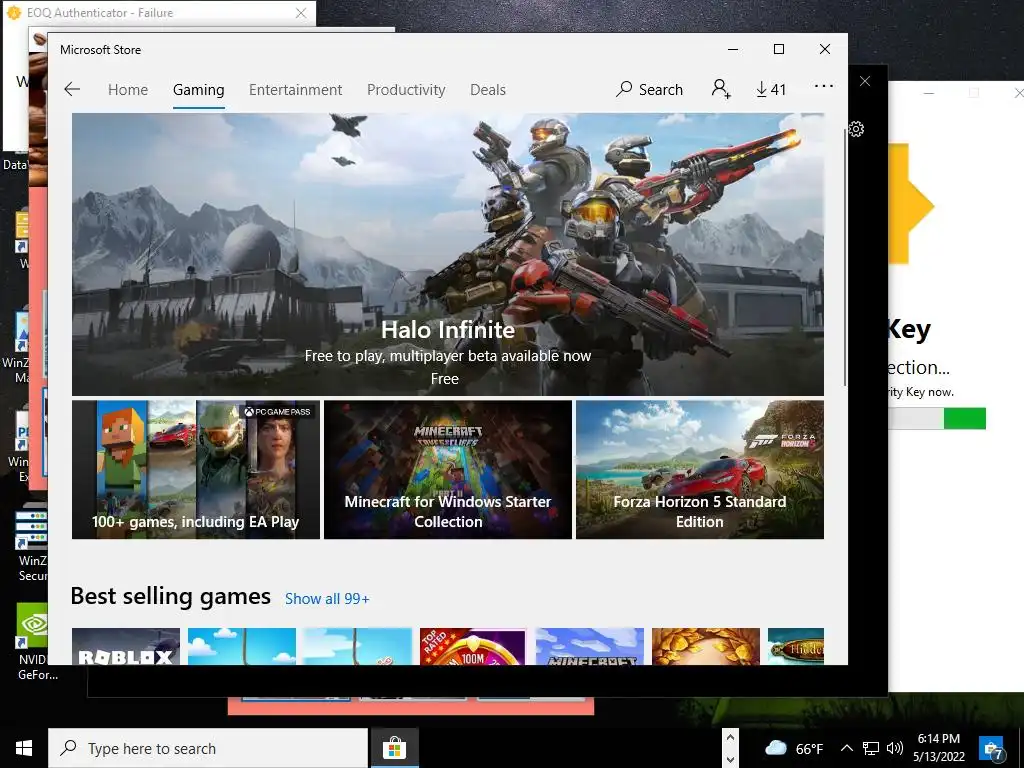Click the taskbar toolbar scroll-up arrow
Viewport: 1024px width, 768px height.
click(730, 738)
